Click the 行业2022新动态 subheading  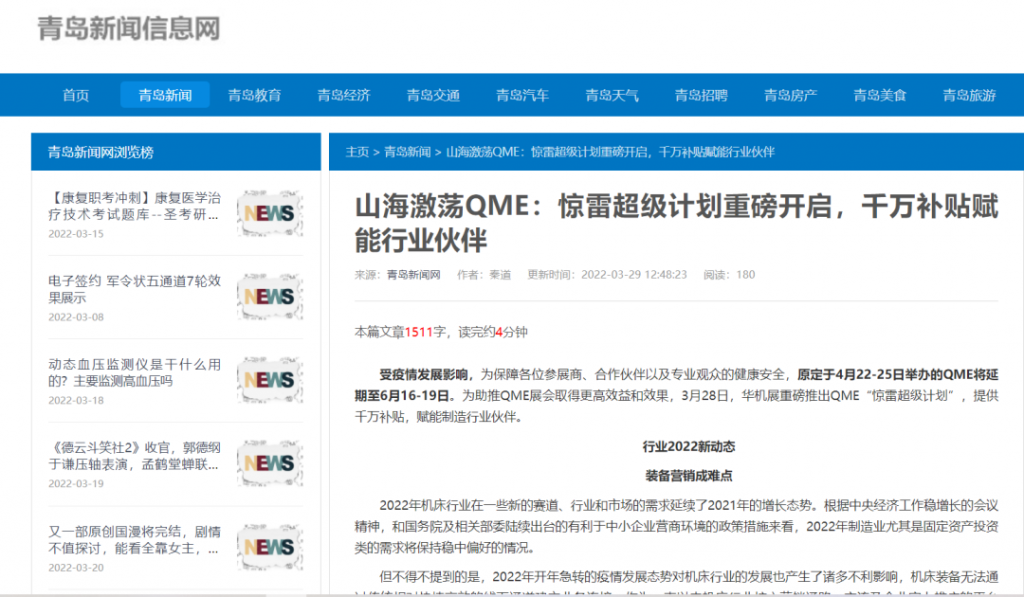[x=689, y=447]
